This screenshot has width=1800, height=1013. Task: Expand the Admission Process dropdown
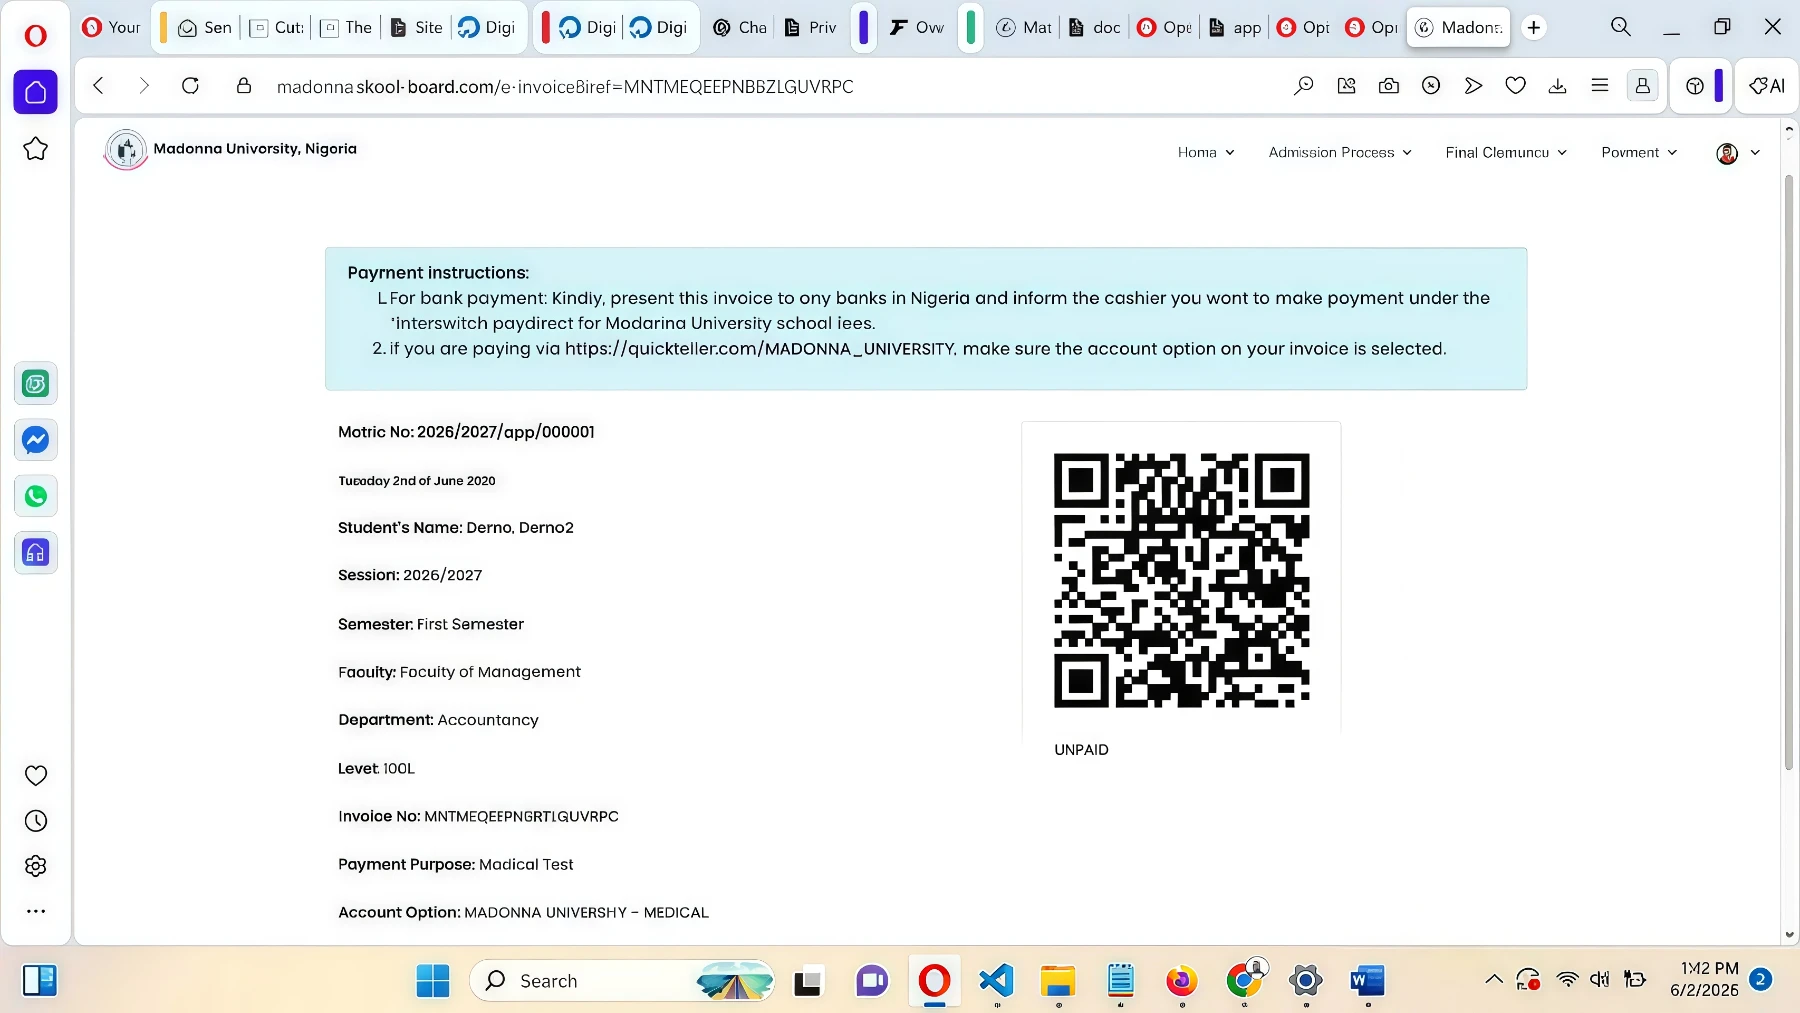pyautogui.click(x=1340, y=152)
